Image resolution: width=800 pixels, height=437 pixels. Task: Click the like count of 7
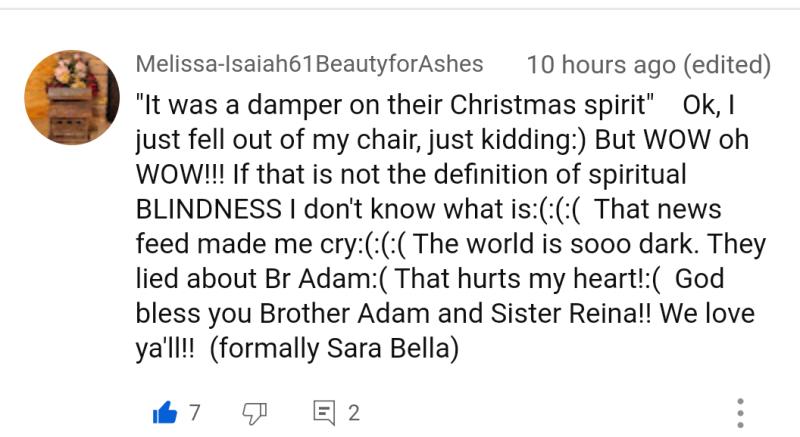coord(194,412)
